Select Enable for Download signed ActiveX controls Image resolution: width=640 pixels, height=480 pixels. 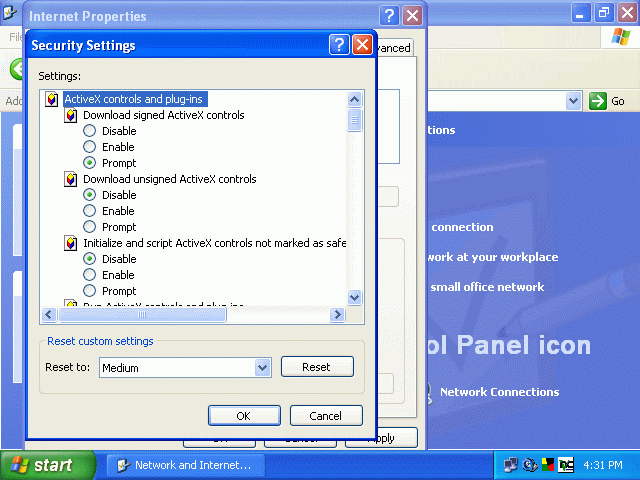click(89, 147)
